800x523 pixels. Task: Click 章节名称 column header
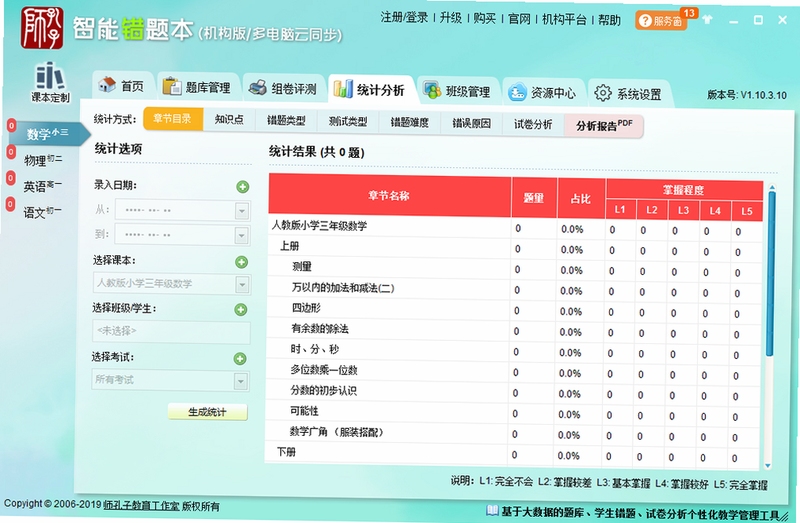(x=389, y=195)
